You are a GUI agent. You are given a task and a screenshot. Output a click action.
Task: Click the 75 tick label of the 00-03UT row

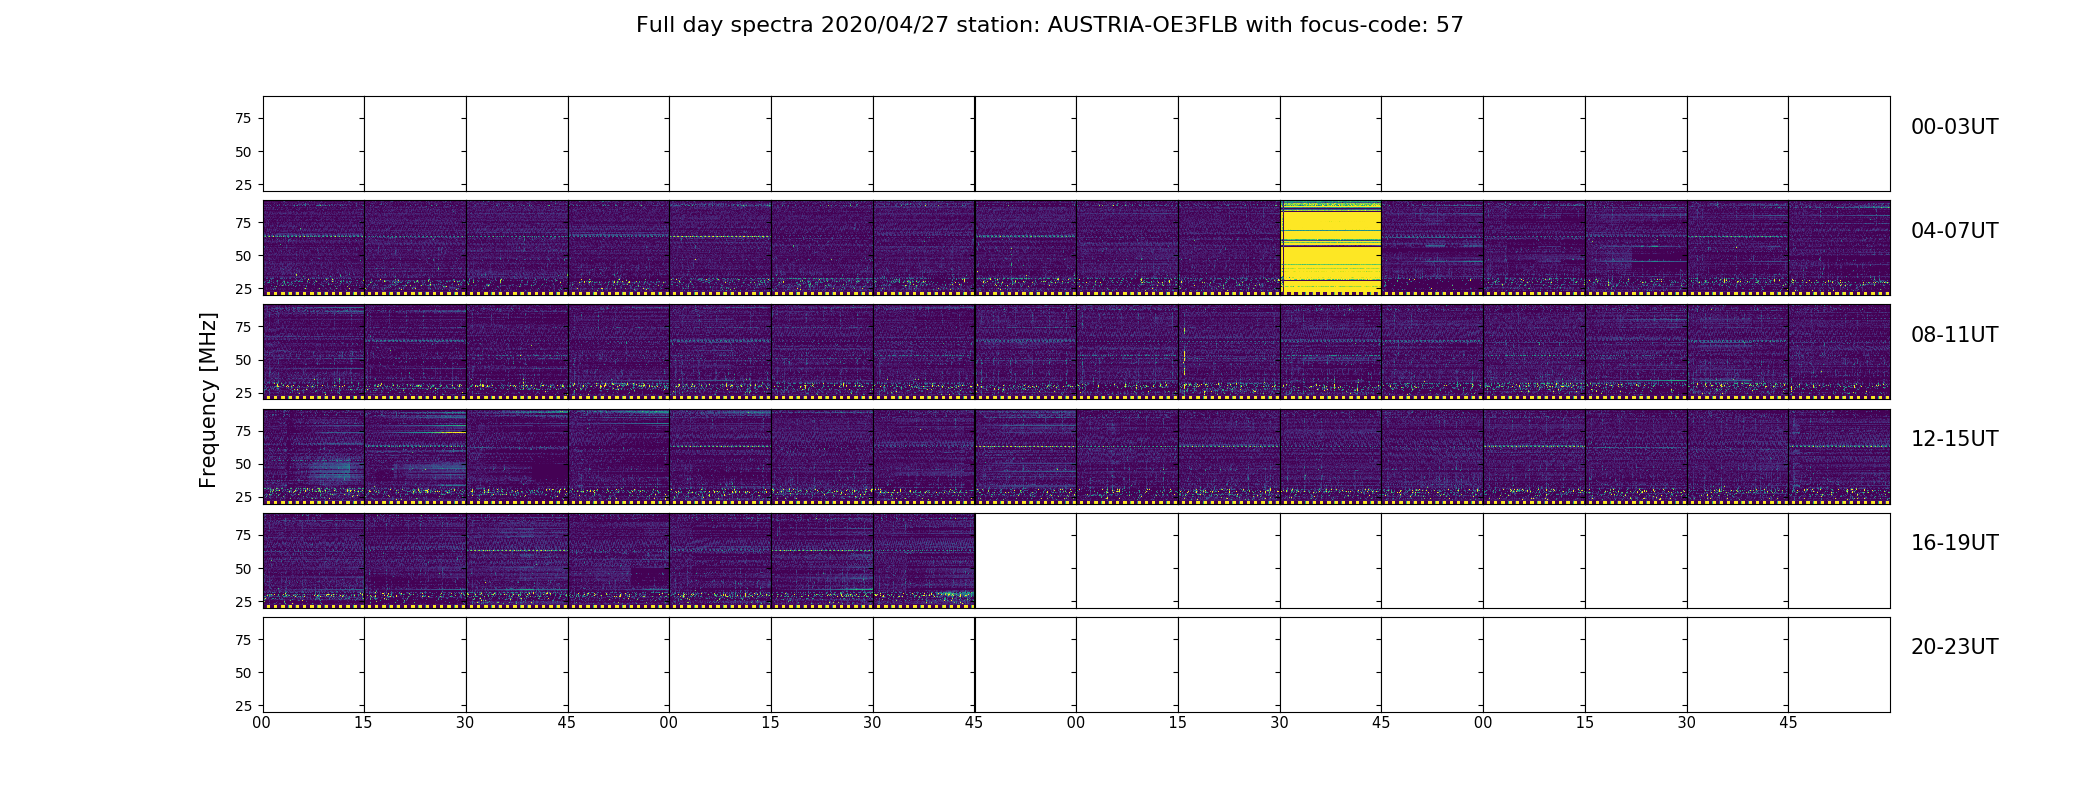243,119
